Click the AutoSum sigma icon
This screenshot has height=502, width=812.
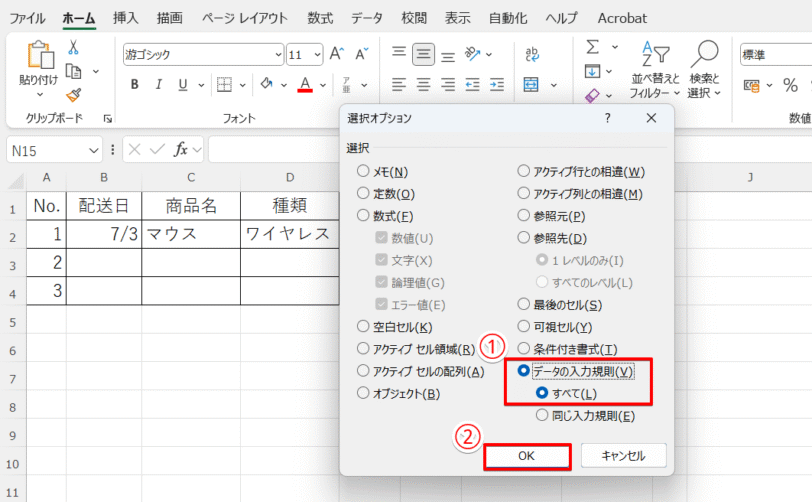click(x=593, y=47)
